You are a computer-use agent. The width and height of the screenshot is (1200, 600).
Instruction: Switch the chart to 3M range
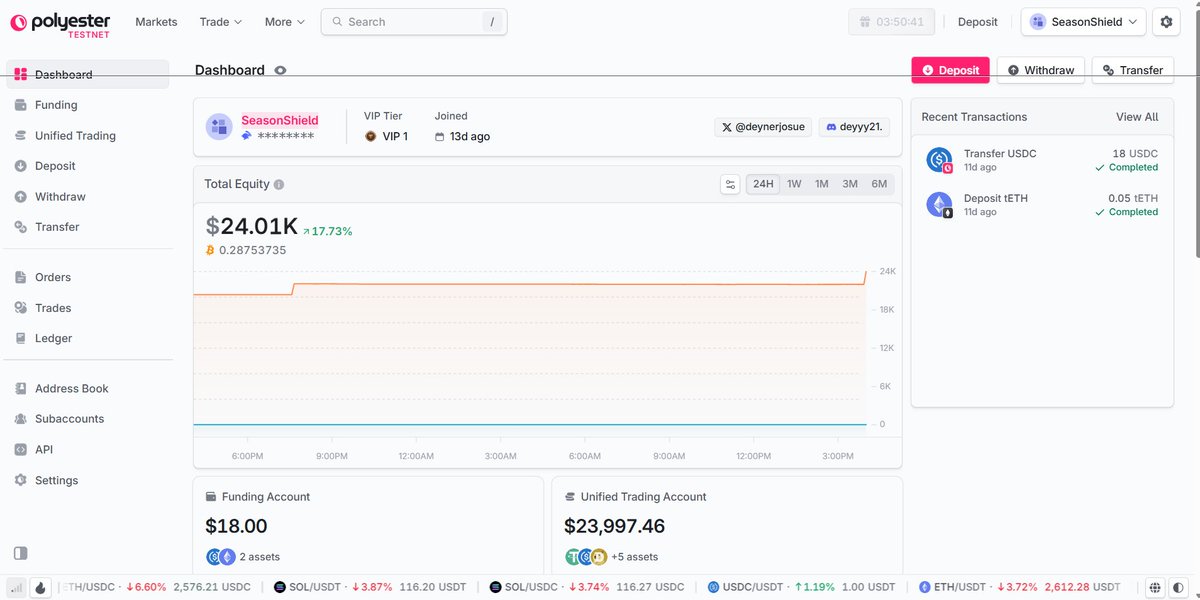(850, 184)
